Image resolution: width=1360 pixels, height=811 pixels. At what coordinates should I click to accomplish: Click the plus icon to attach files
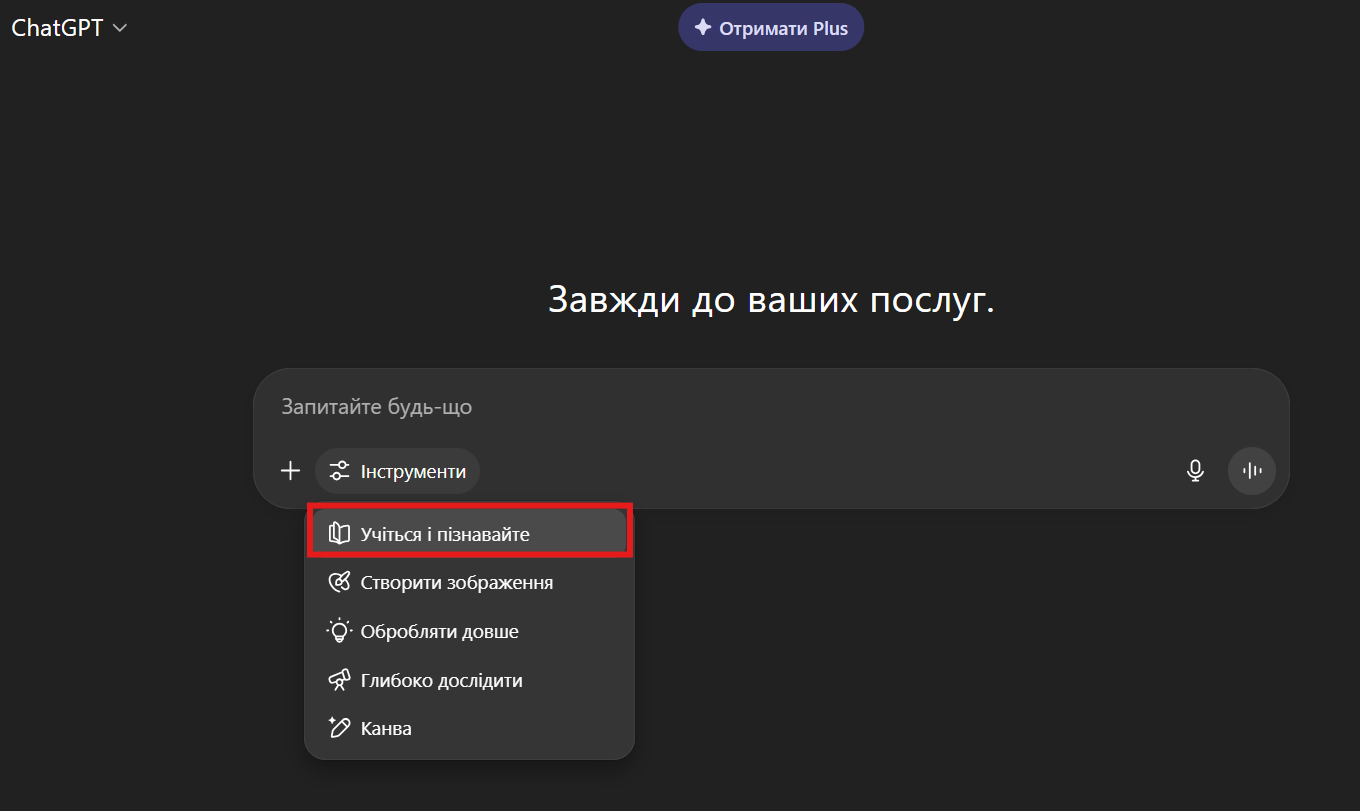290,471
